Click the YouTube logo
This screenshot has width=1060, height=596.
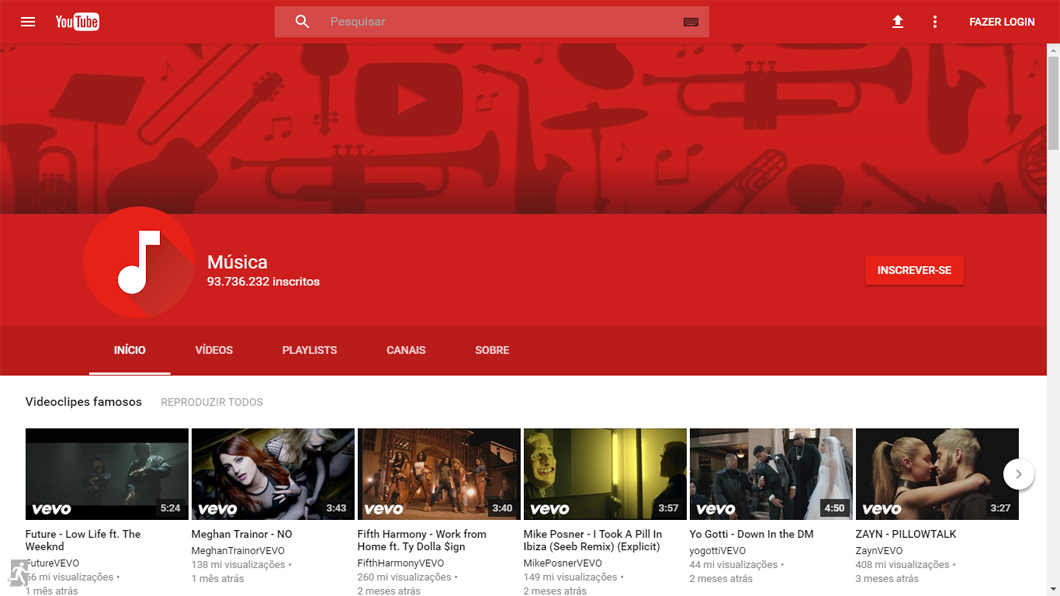tap(77, 22)
